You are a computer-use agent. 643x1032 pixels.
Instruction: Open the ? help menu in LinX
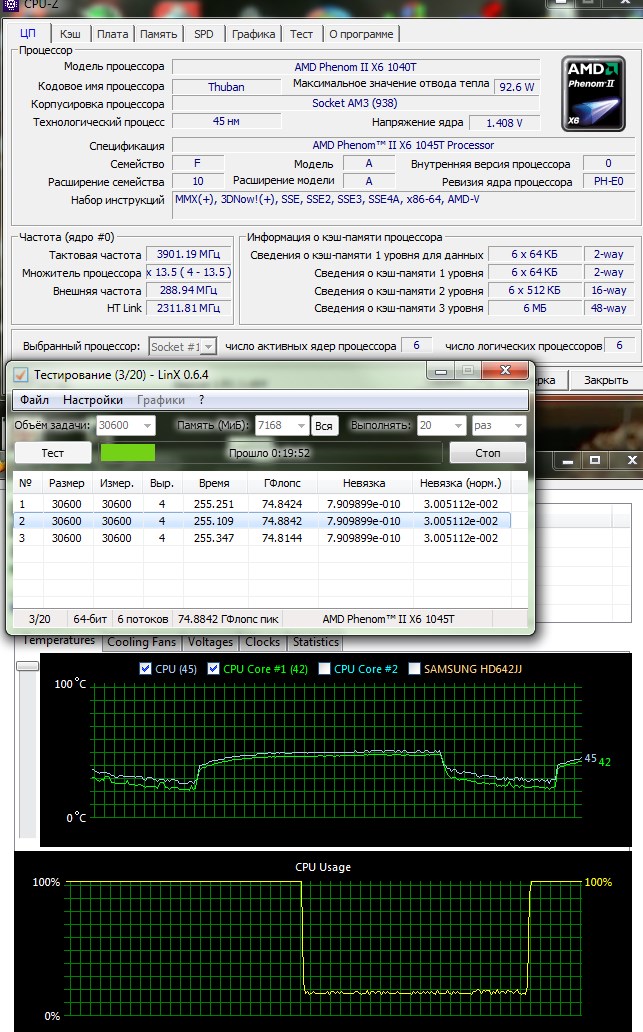[x=201, y=400]
